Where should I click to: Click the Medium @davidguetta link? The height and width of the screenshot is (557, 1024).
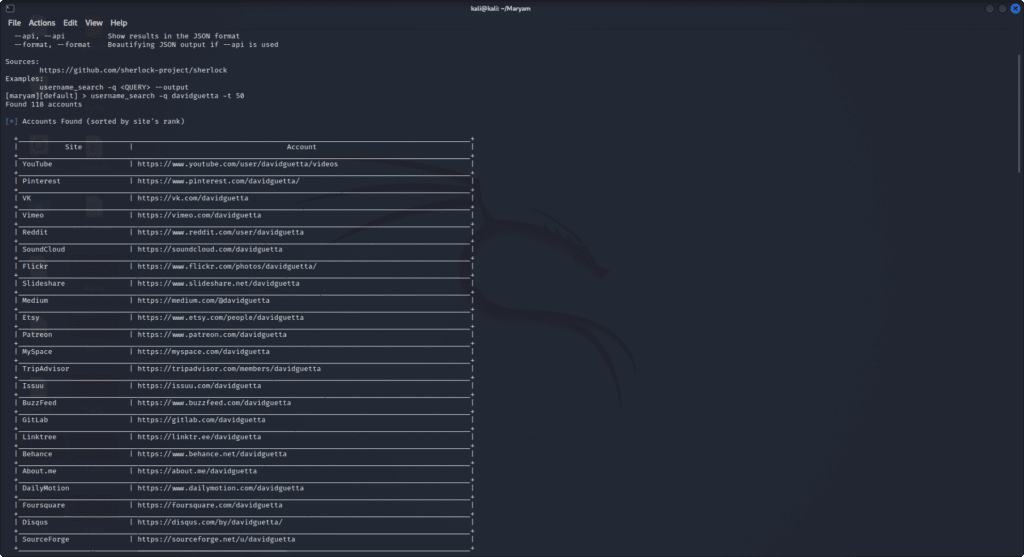point(203,300)
